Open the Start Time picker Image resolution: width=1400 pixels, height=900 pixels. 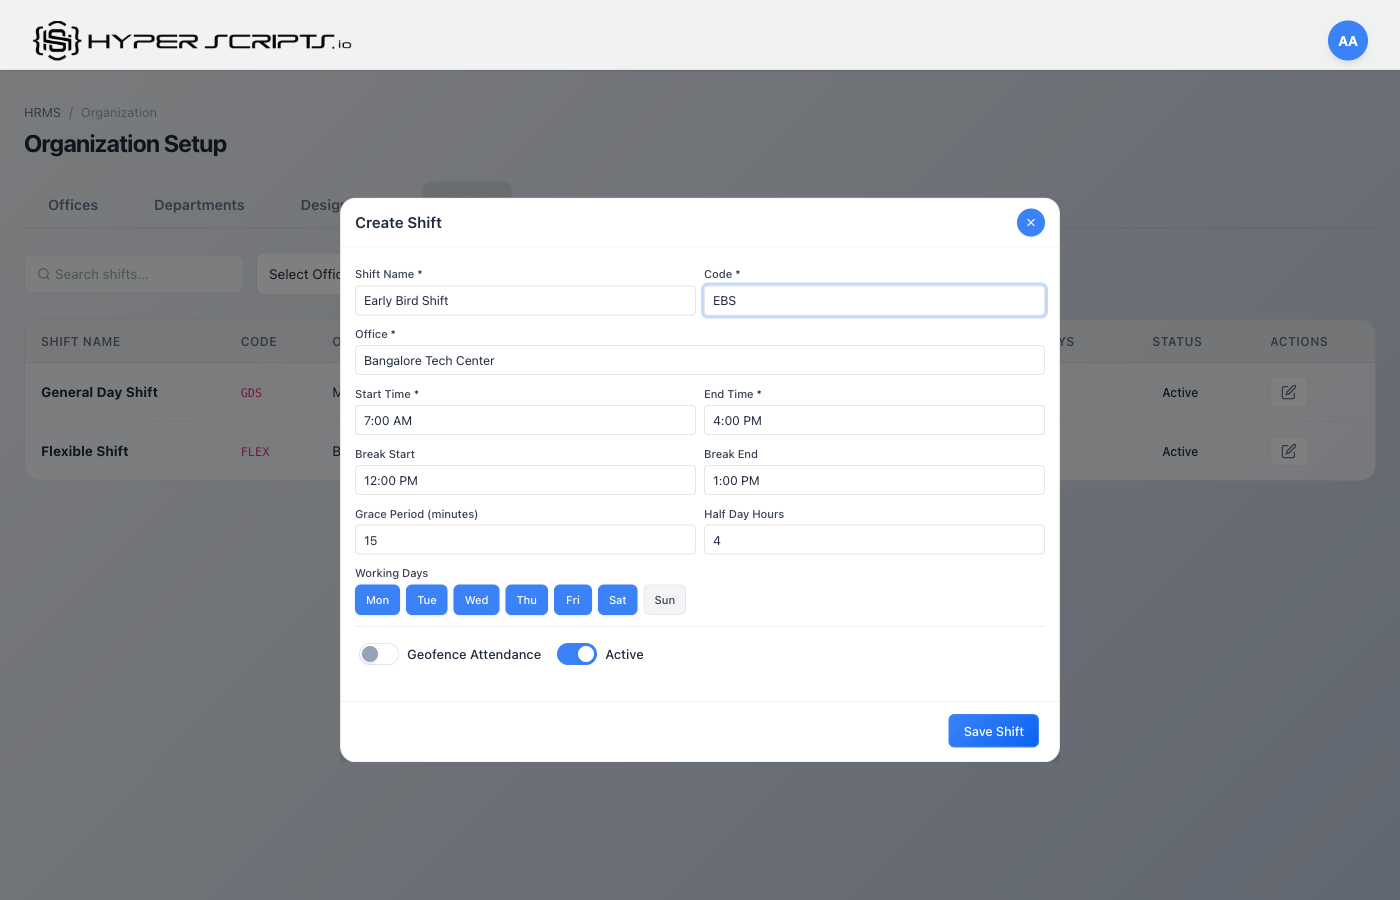(525, 421)
